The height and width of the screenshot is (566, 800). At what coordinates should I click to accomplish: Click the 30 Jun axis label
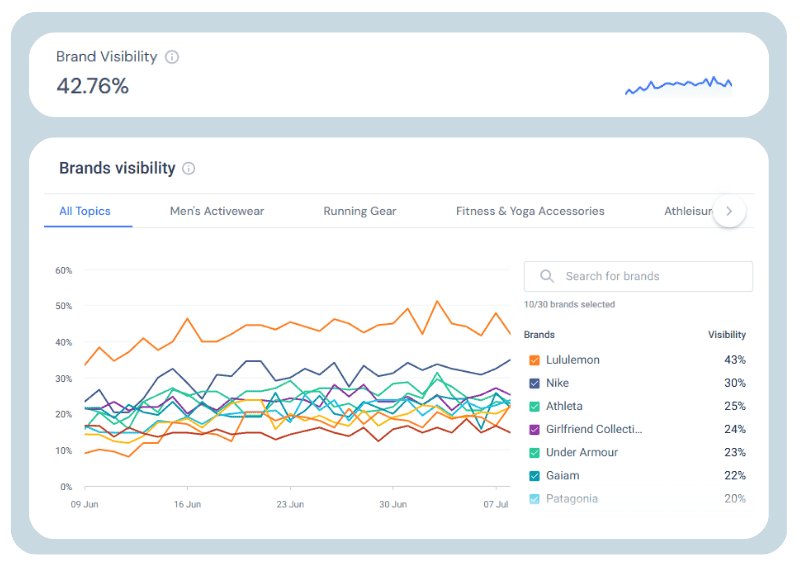[x=393, y=505]
